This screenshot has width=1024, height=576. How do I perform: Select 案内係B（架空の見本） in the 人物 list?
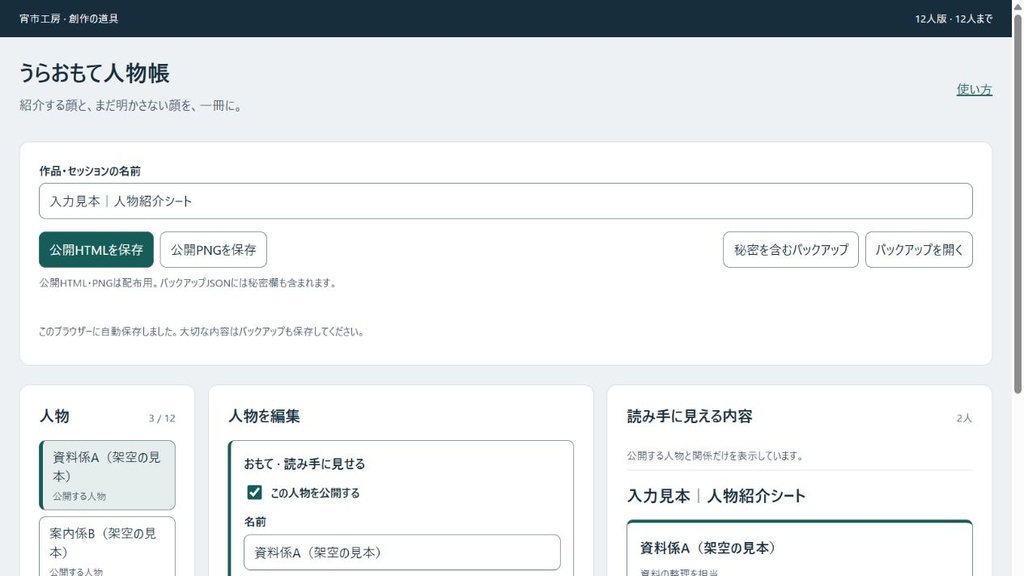tap(107, 547)
